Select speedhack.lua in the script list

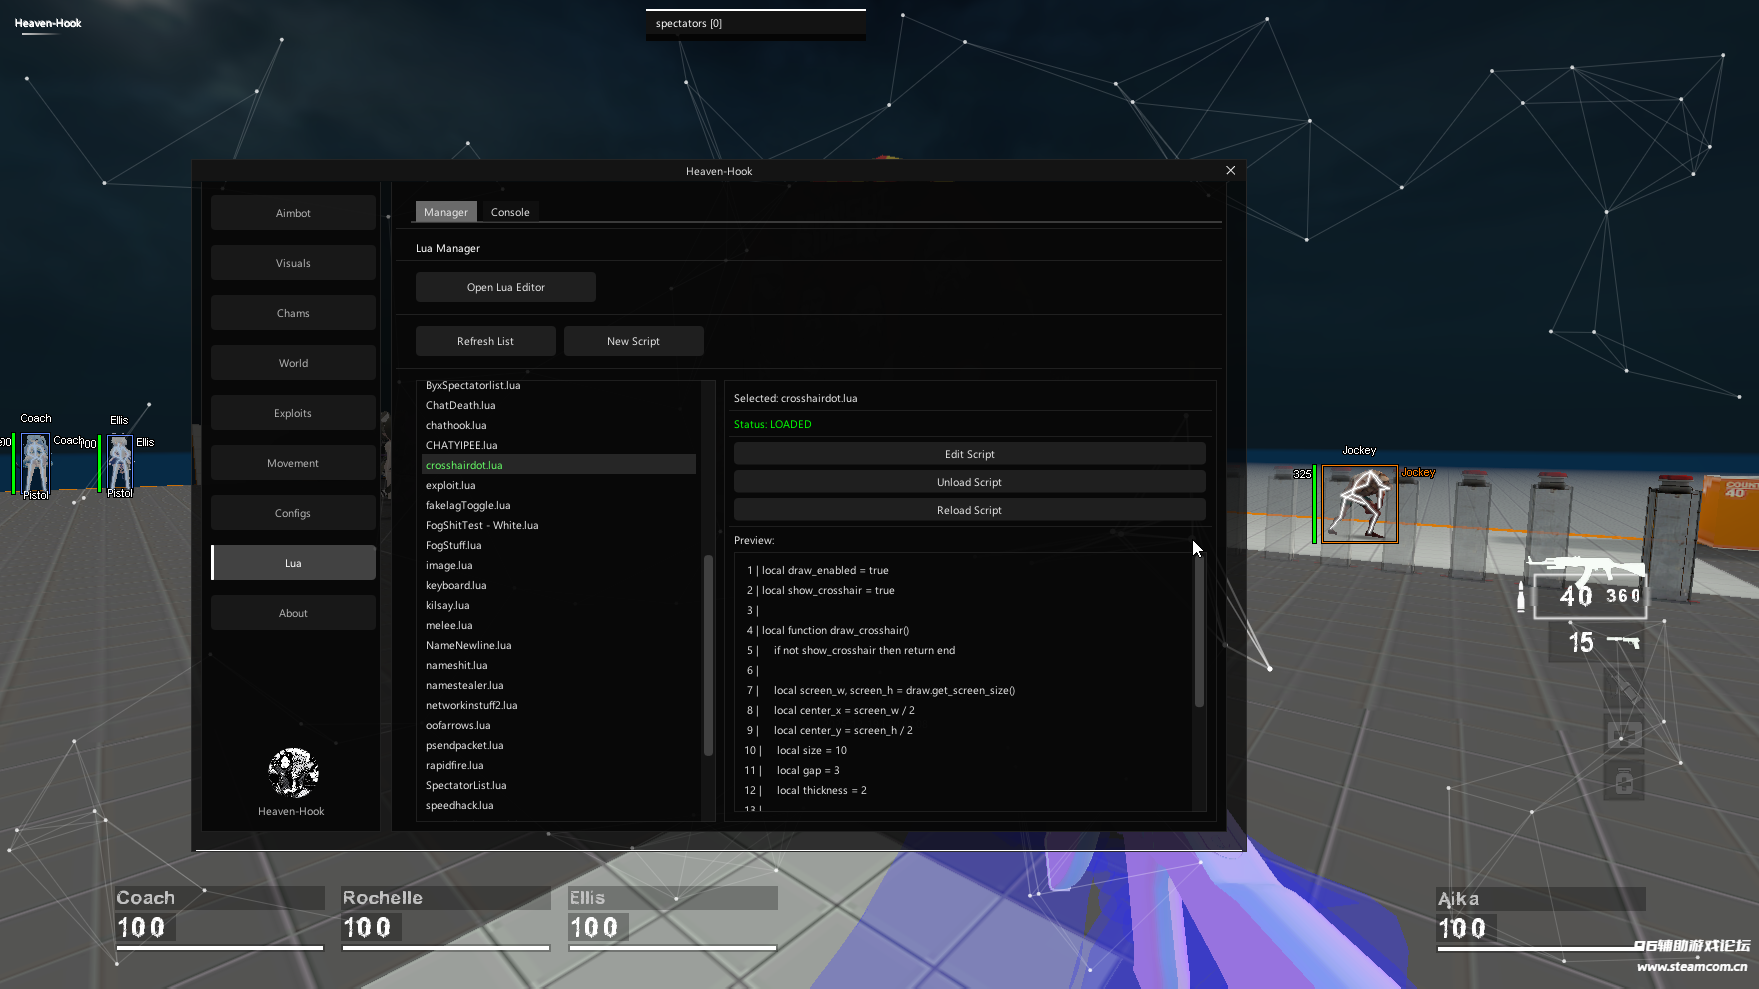click(x=460, y=805)
